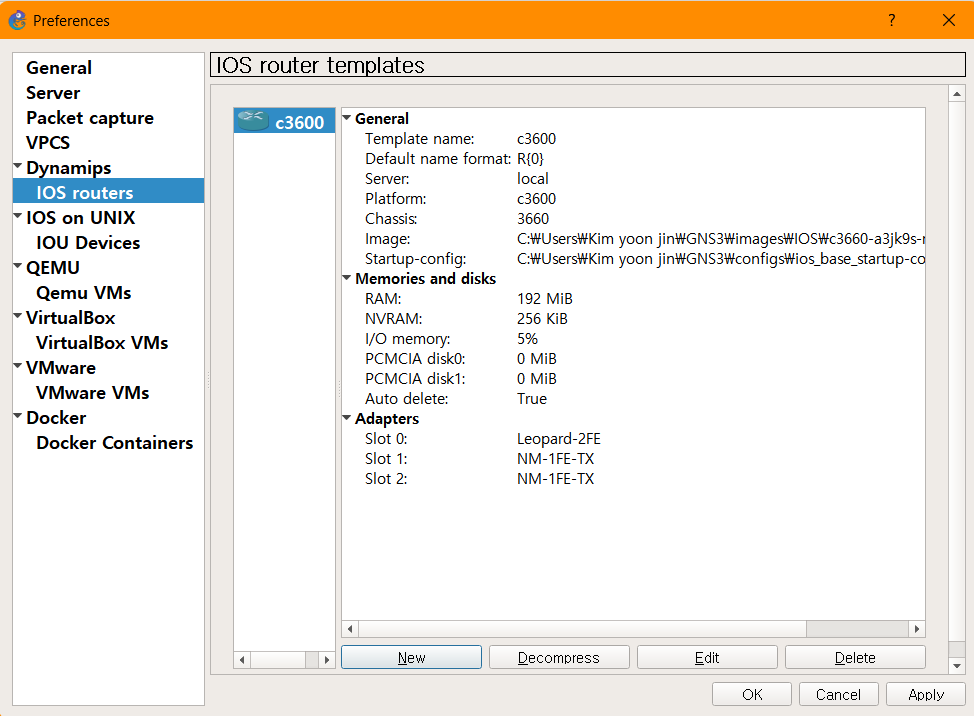Collapse the VirtualBox tree section
This screenshot has width=974, height=716.
click(x=18, y=315)
